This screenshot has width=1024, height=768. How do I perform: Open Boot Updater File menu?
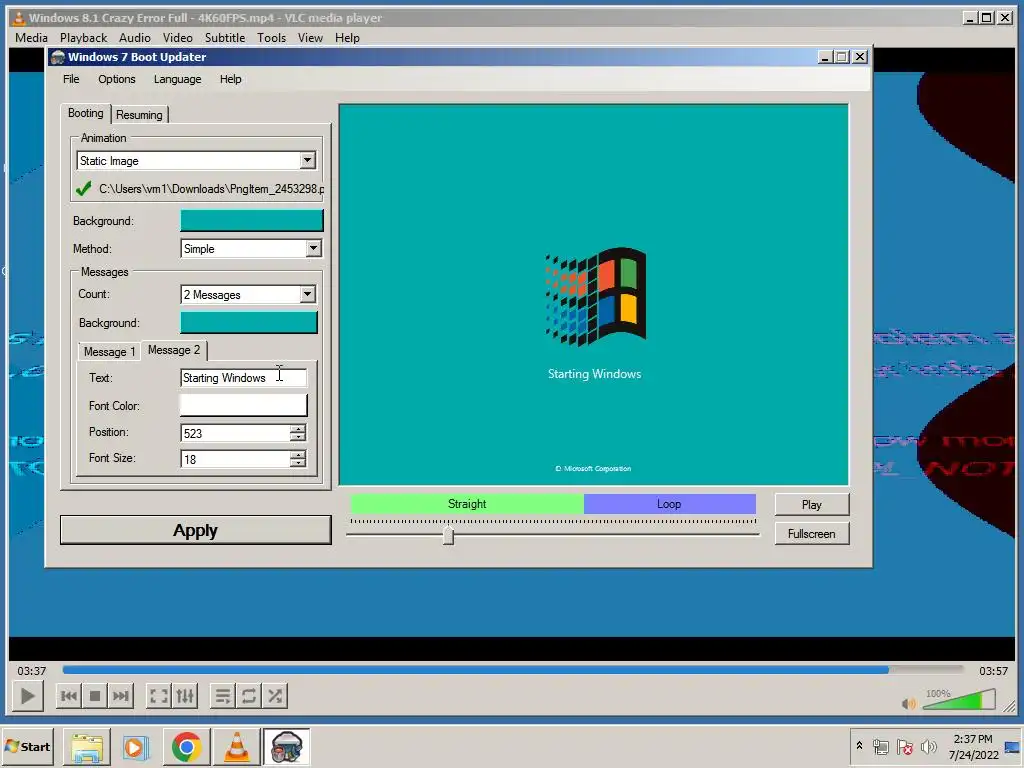71,79
